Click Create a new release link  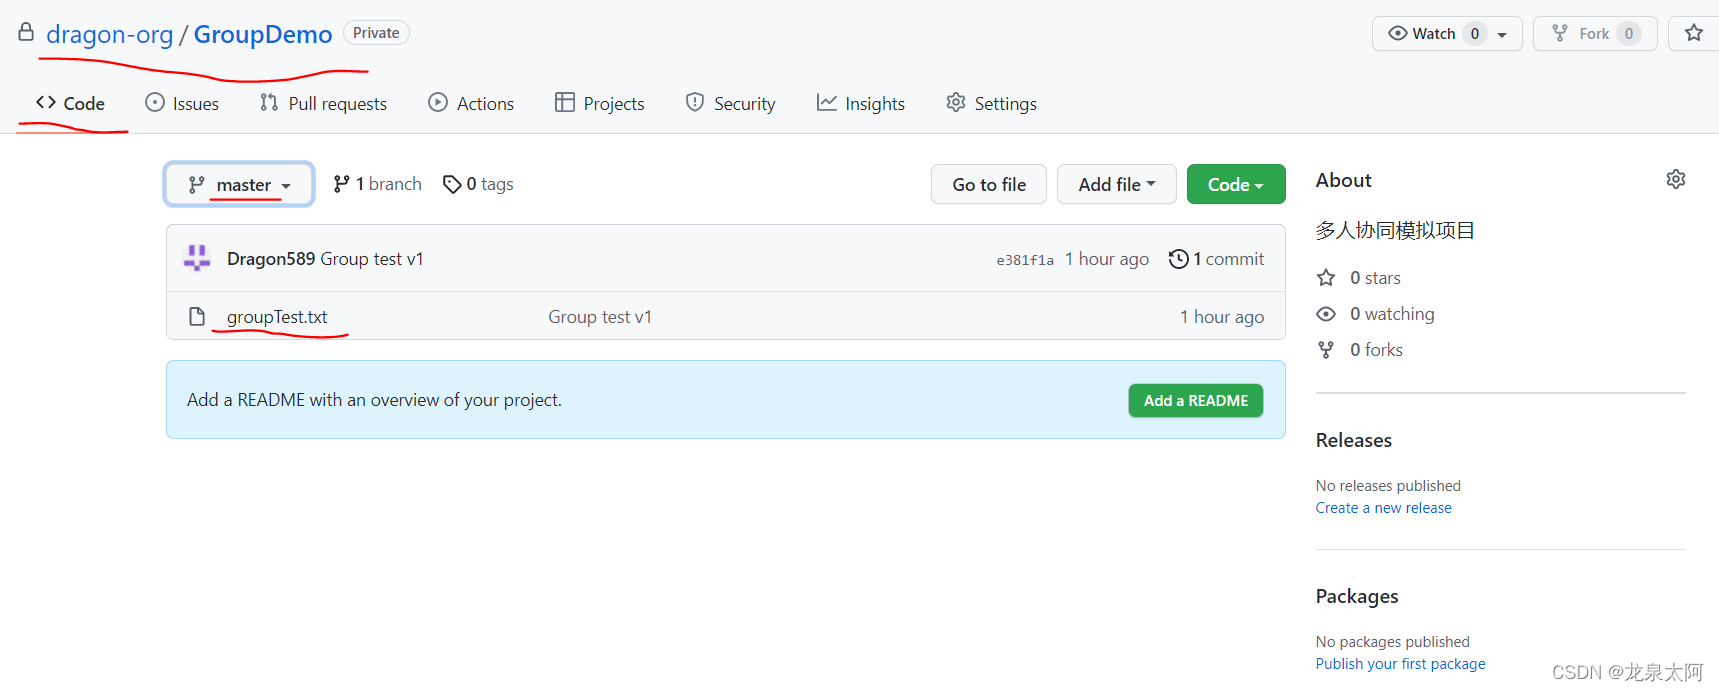tap(1384, 508)
